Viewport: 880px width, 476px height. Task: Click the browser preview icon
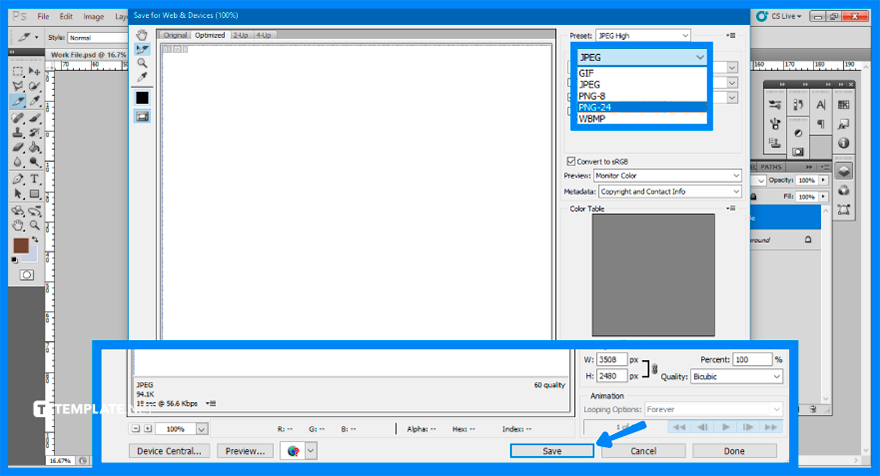tap(293, 451)
